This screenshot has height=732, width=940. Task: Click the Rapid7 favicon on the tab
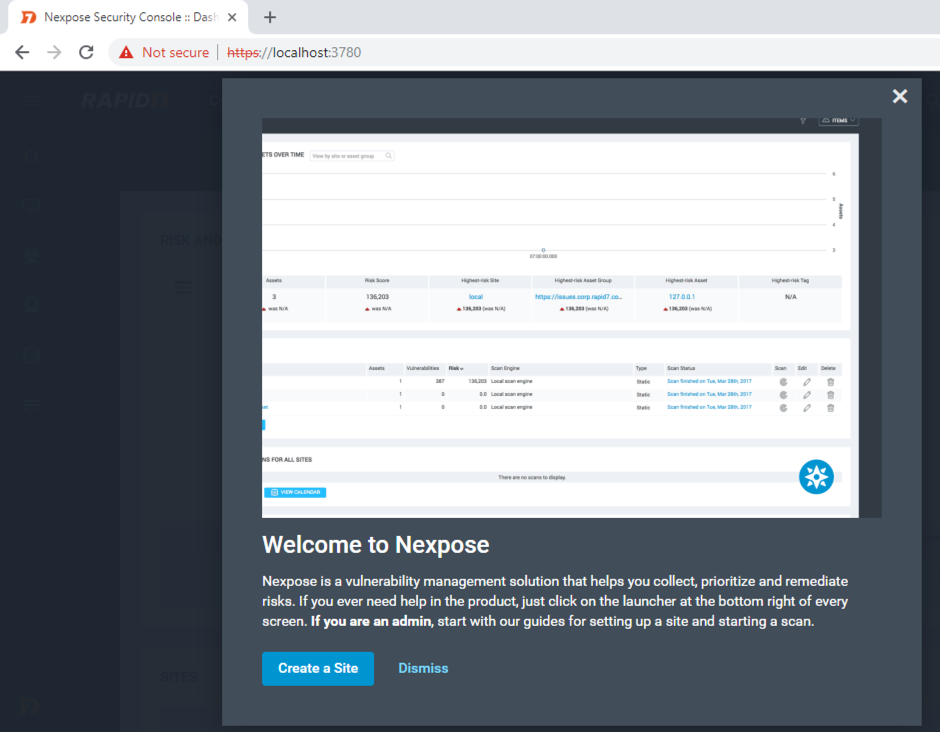[x=28, y=17]
